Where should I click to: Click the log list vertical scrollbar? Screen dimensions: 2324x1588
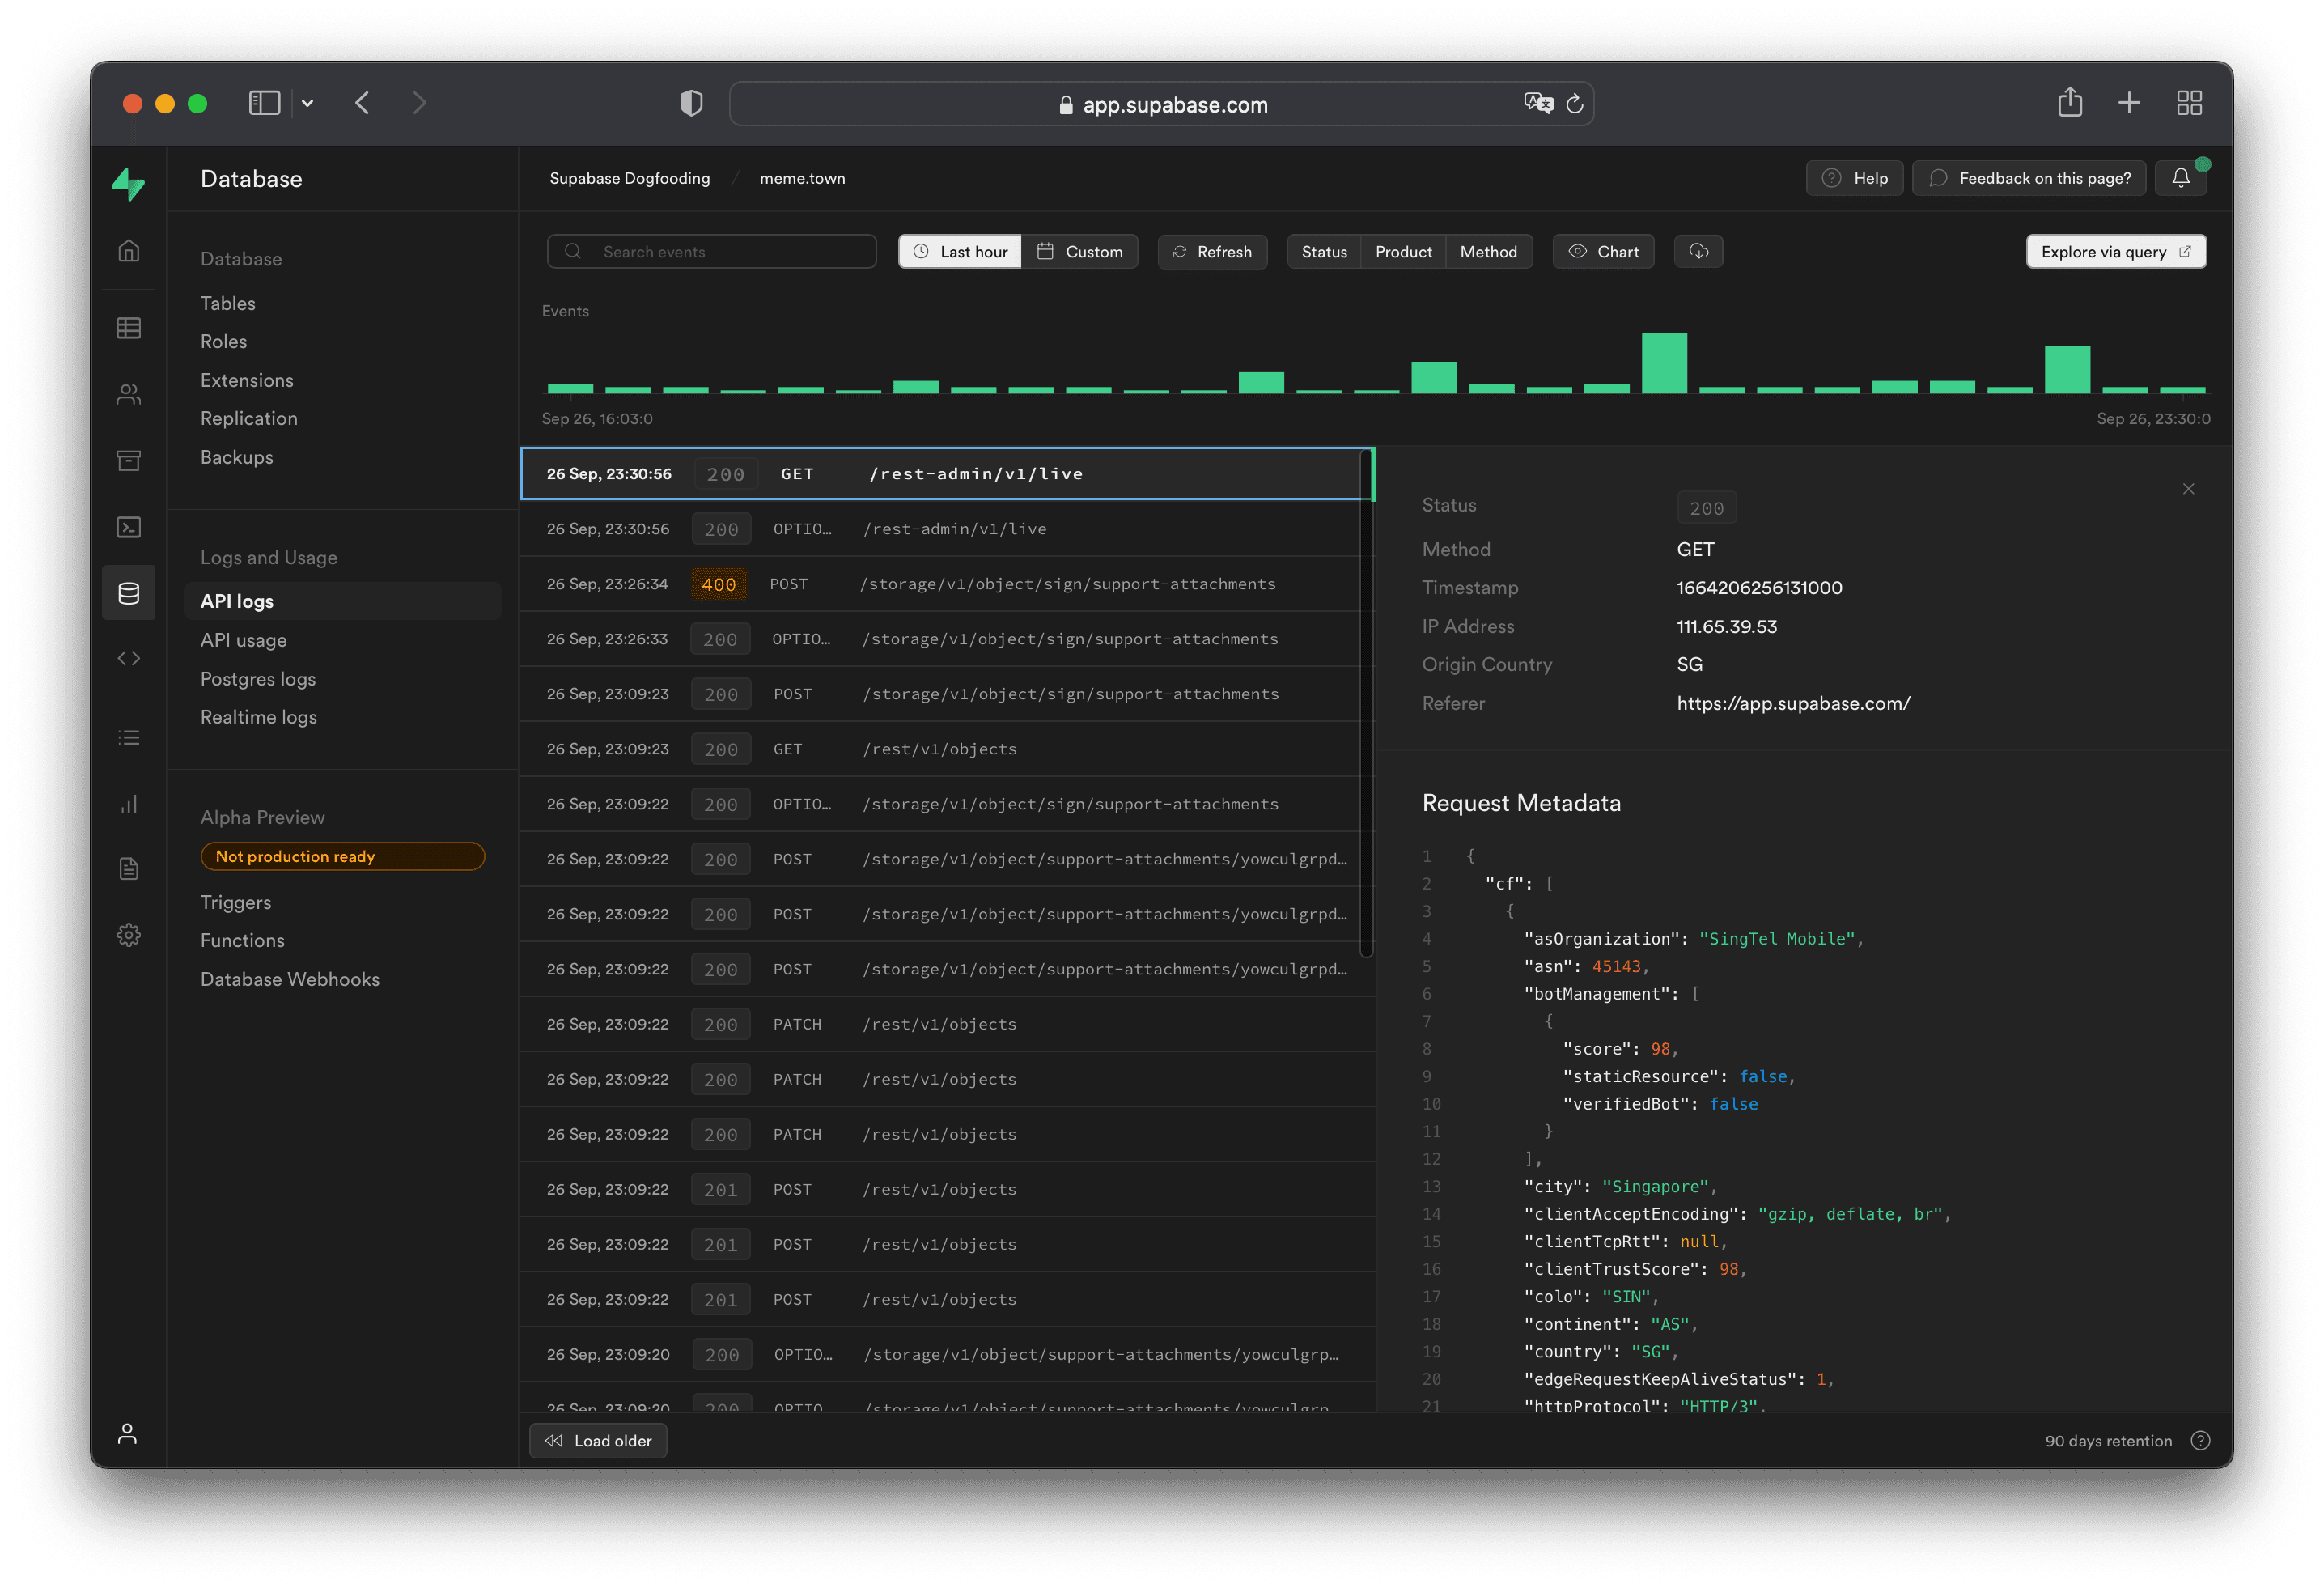pos(1366,703)
